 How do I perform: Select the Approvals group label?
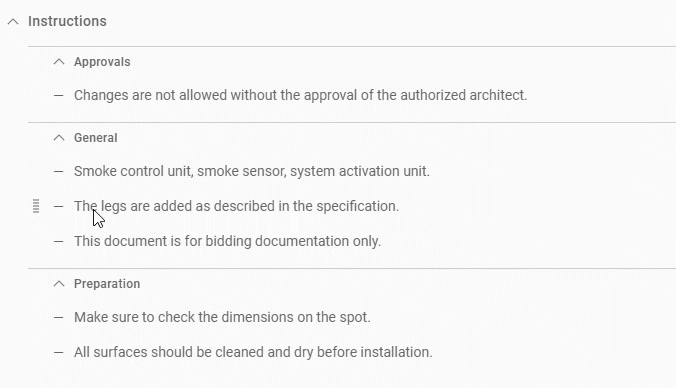pos(102,62)
